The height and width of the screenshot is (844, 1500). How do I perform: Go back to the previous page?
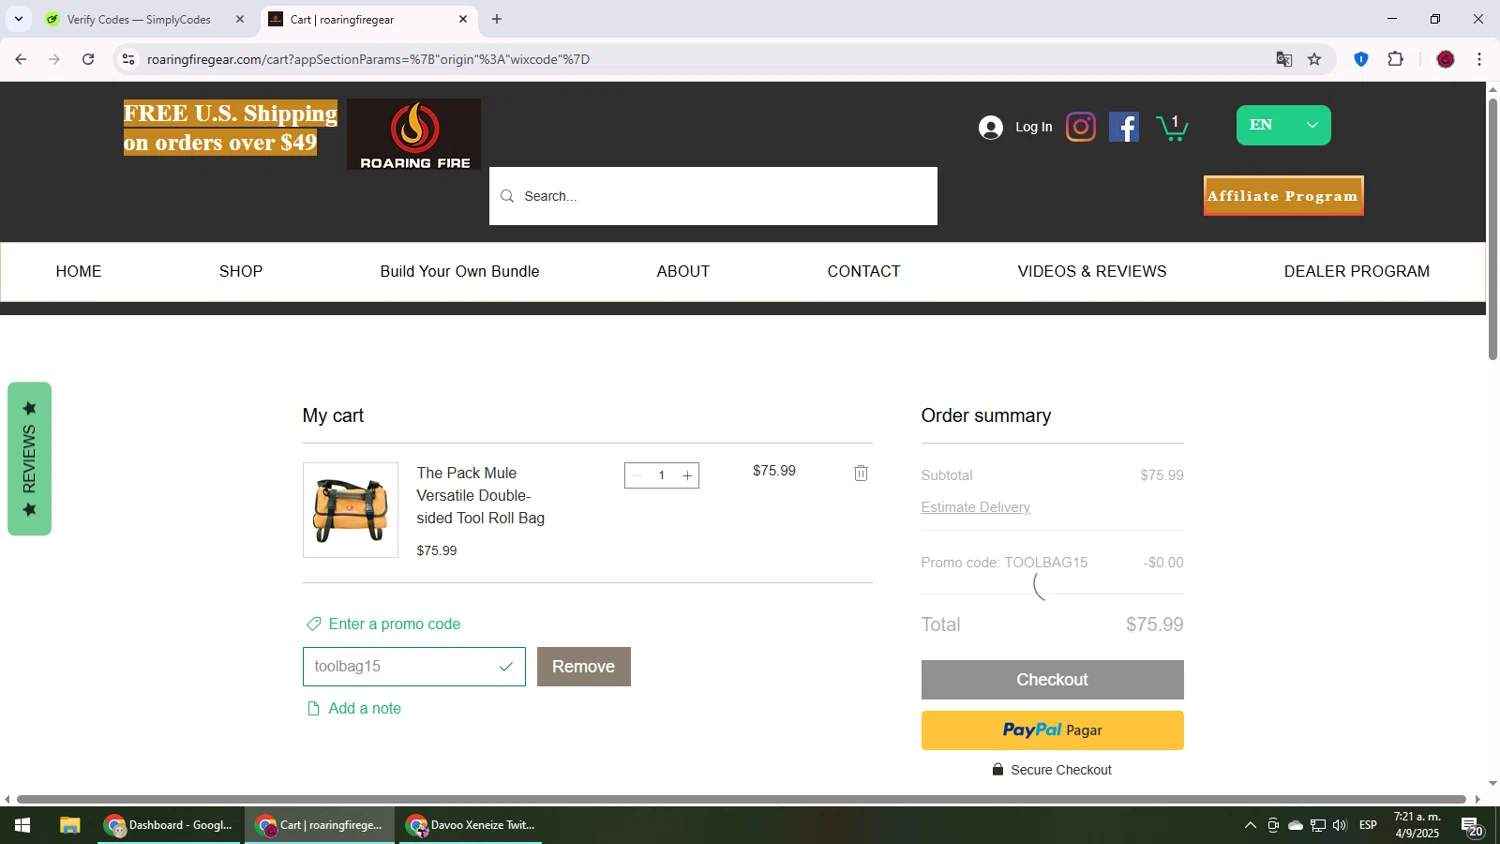click(x=20, y=59)
